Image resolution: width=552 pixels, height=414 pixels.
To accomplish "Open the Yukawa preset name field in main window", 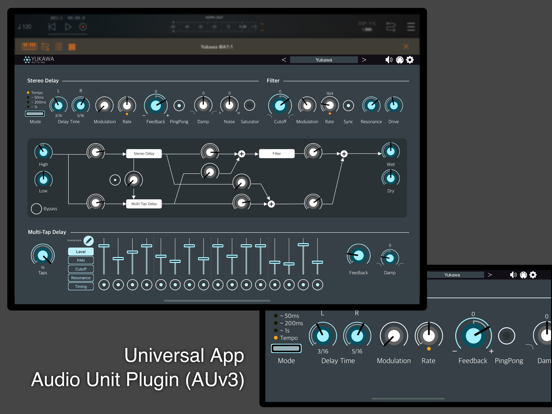I will [x=324, y=60].
